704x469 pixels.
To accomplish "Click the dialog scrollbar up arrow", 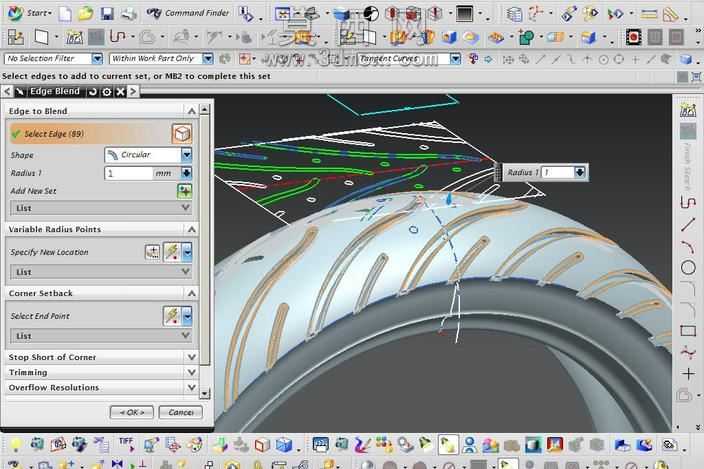I will coord(204,109).
